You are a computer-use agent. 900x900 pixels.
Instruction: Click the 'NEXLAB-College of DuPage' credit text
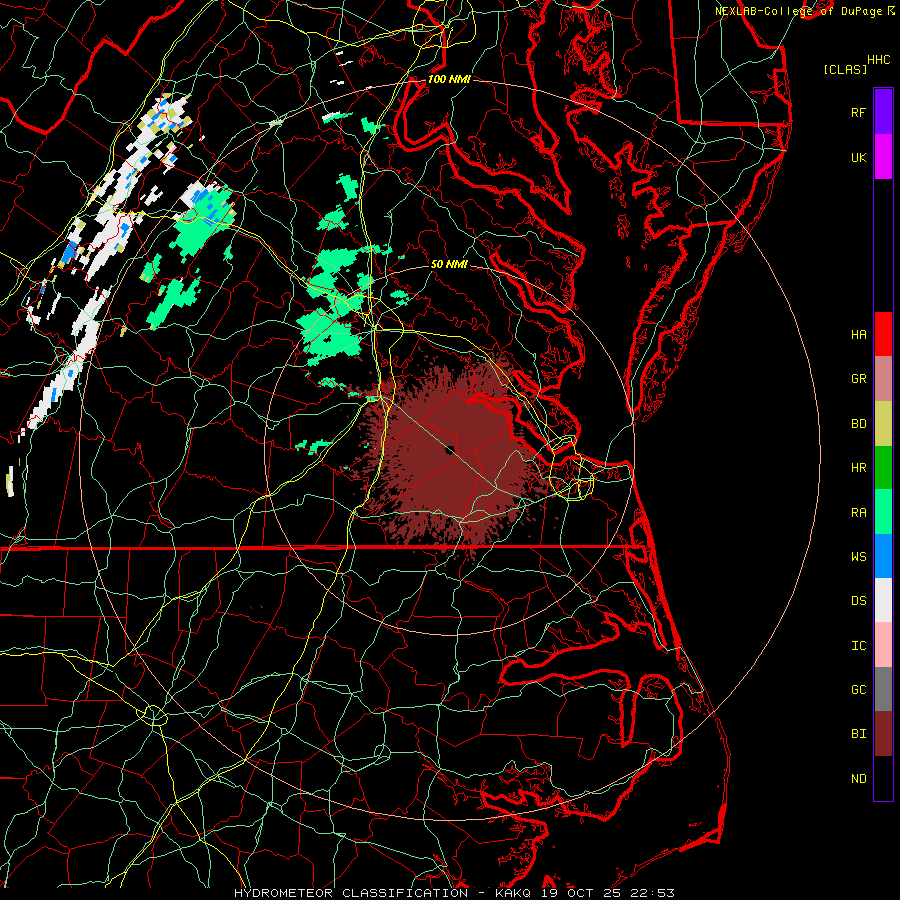[800, 11]
